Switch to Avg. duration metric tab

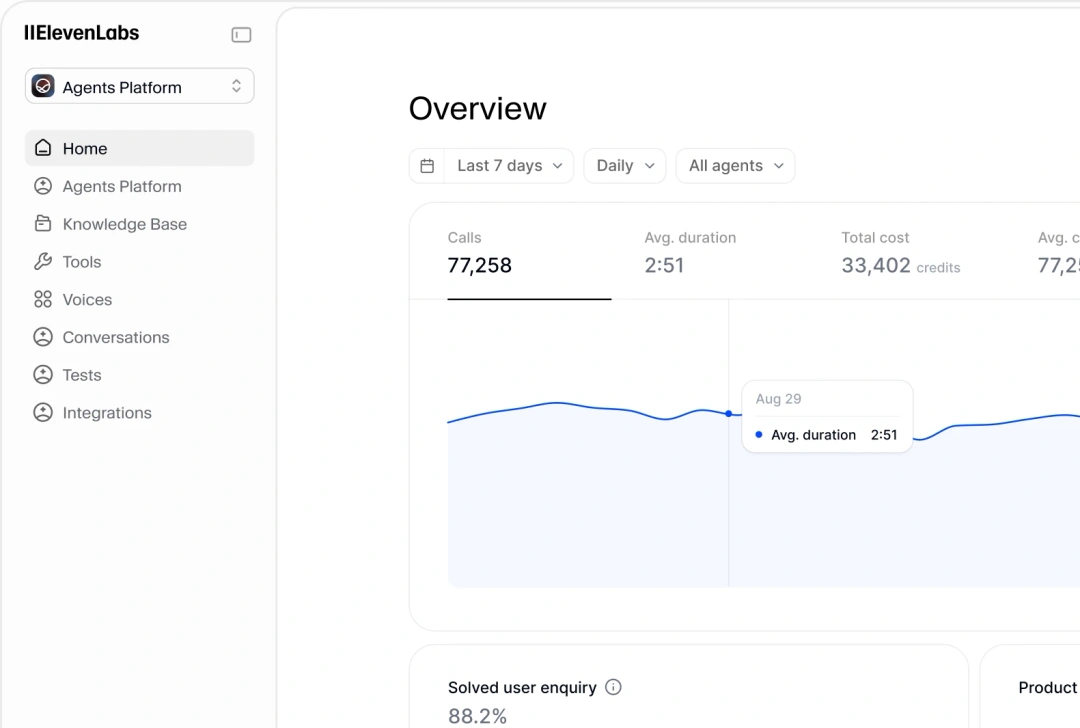690,253
